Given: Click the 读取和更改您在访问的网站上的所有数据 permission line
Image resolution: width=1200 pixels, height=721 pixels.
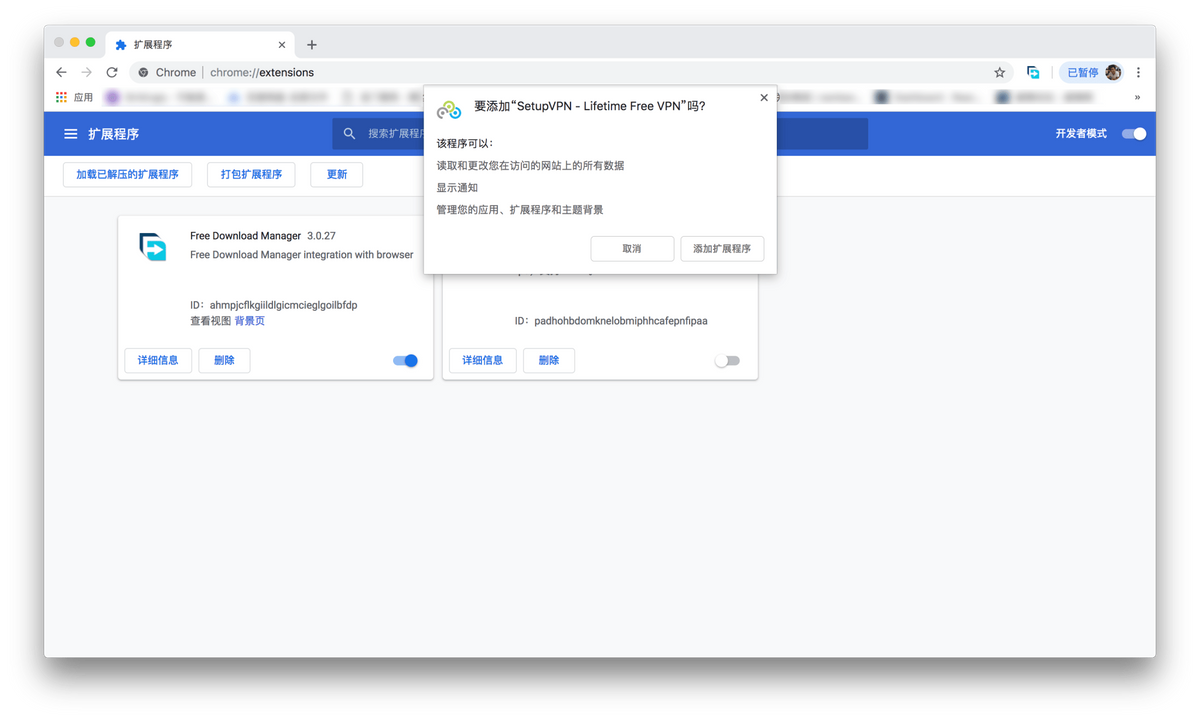Looking at the screenshot, I should [x=530, y=165].
